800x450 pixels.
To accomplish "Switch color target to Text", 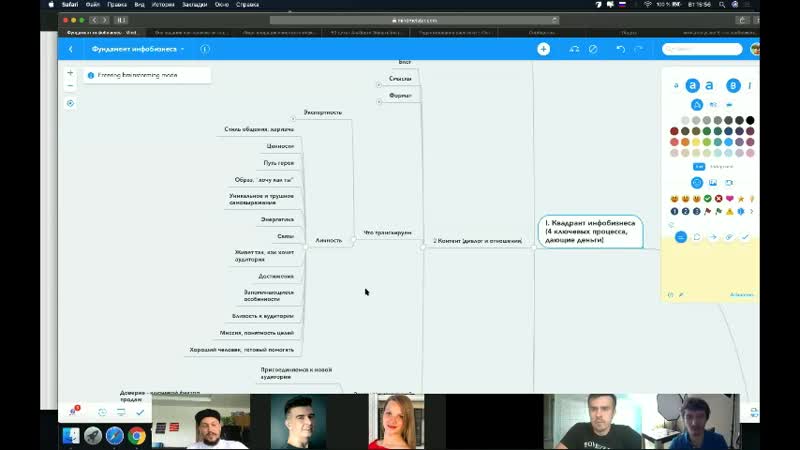I will tap(699, 166).
